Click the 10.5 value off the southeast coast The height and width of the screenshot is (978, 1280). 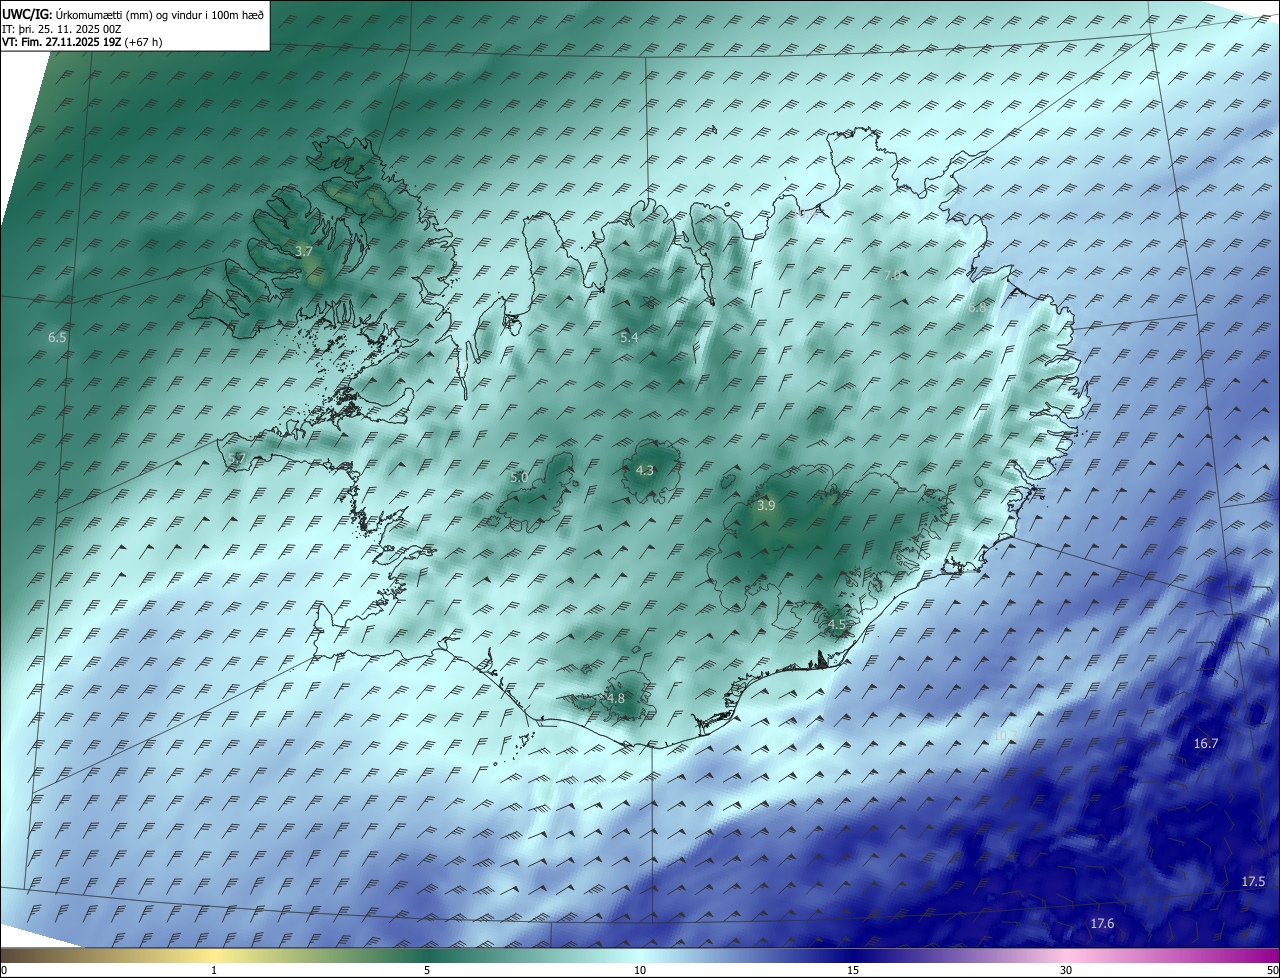coord(1004,735)
